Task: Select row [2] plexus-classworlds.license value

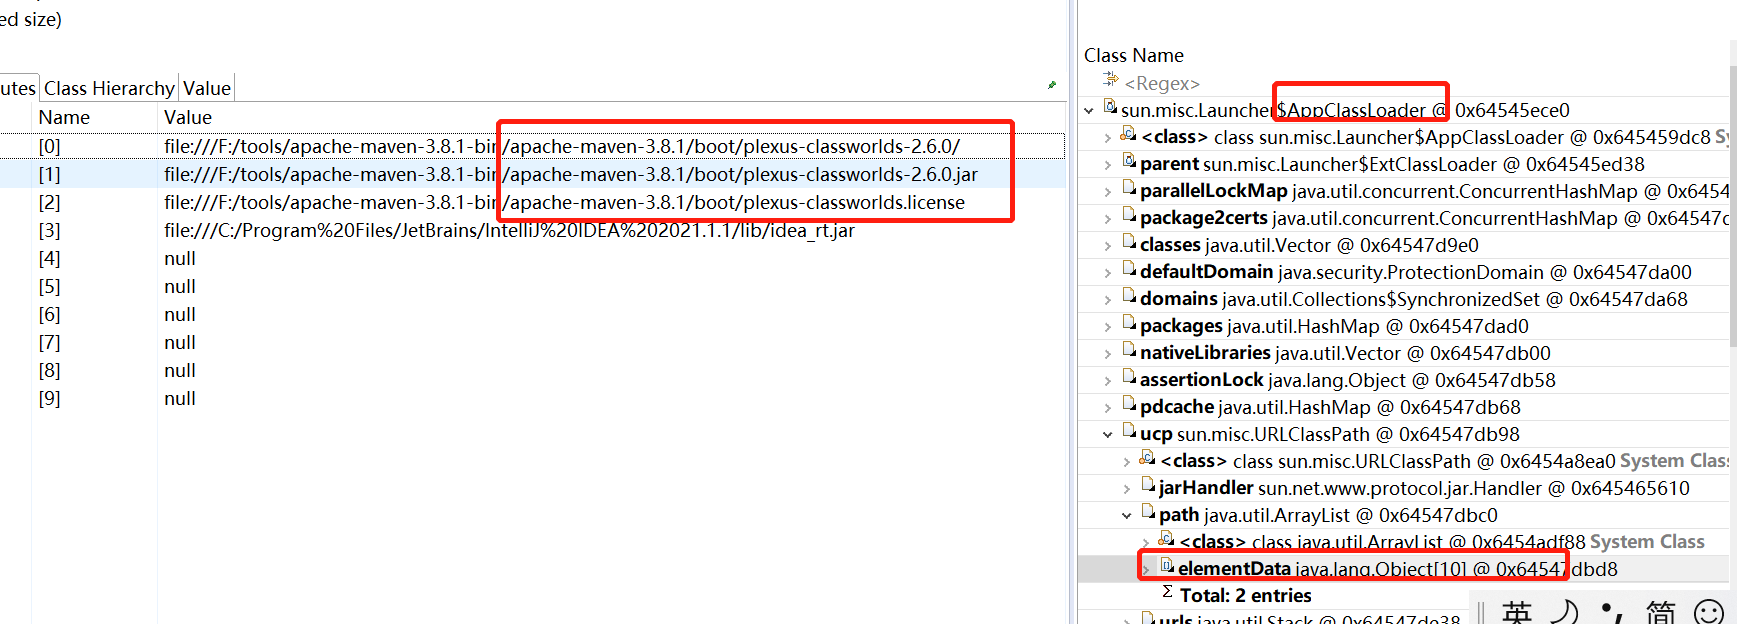Action: click(565, 202)
